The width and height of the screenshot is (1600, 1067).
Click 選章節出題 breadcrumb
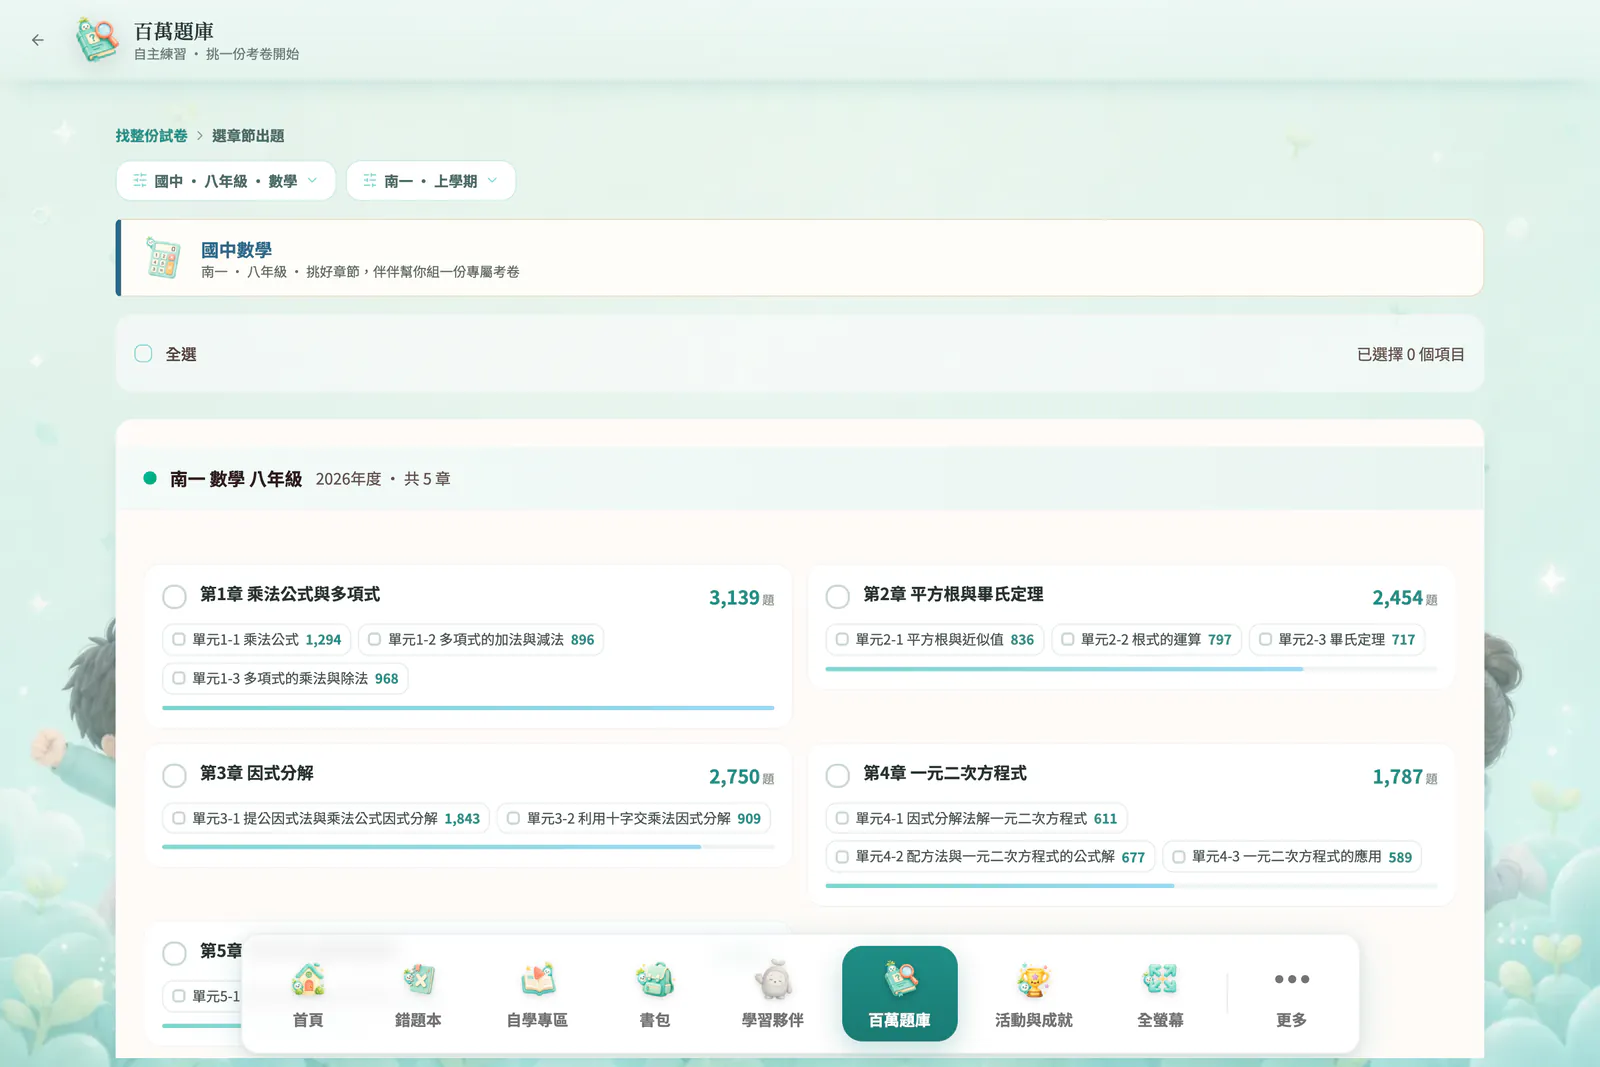(248, 136)
